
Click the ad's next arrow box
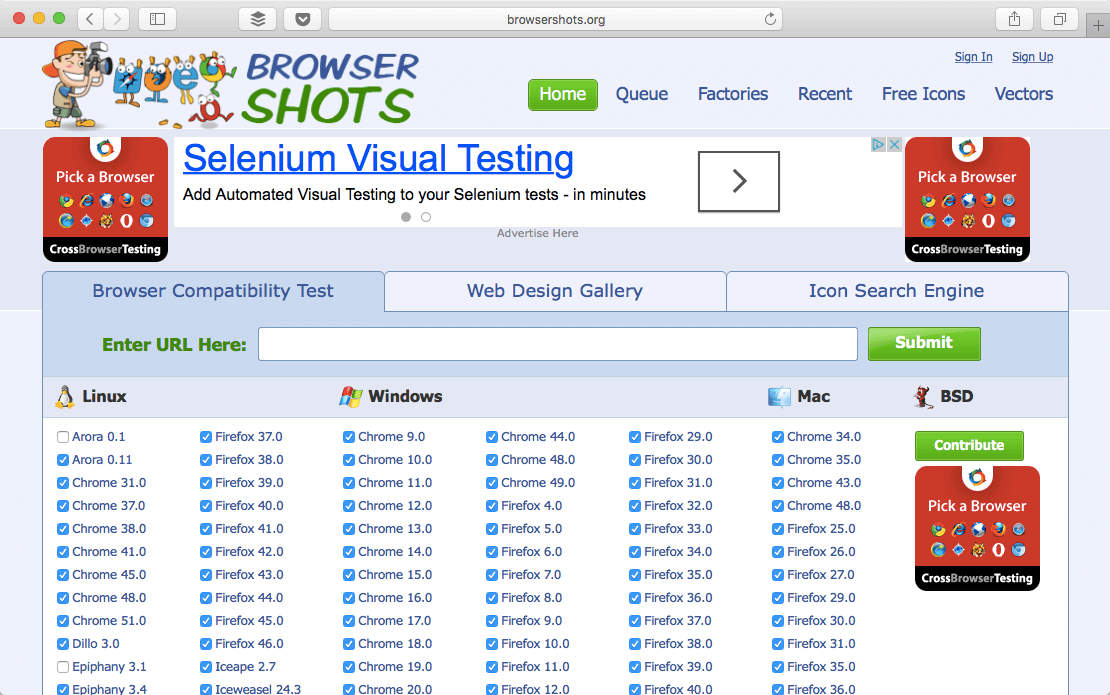coord(739,181)
